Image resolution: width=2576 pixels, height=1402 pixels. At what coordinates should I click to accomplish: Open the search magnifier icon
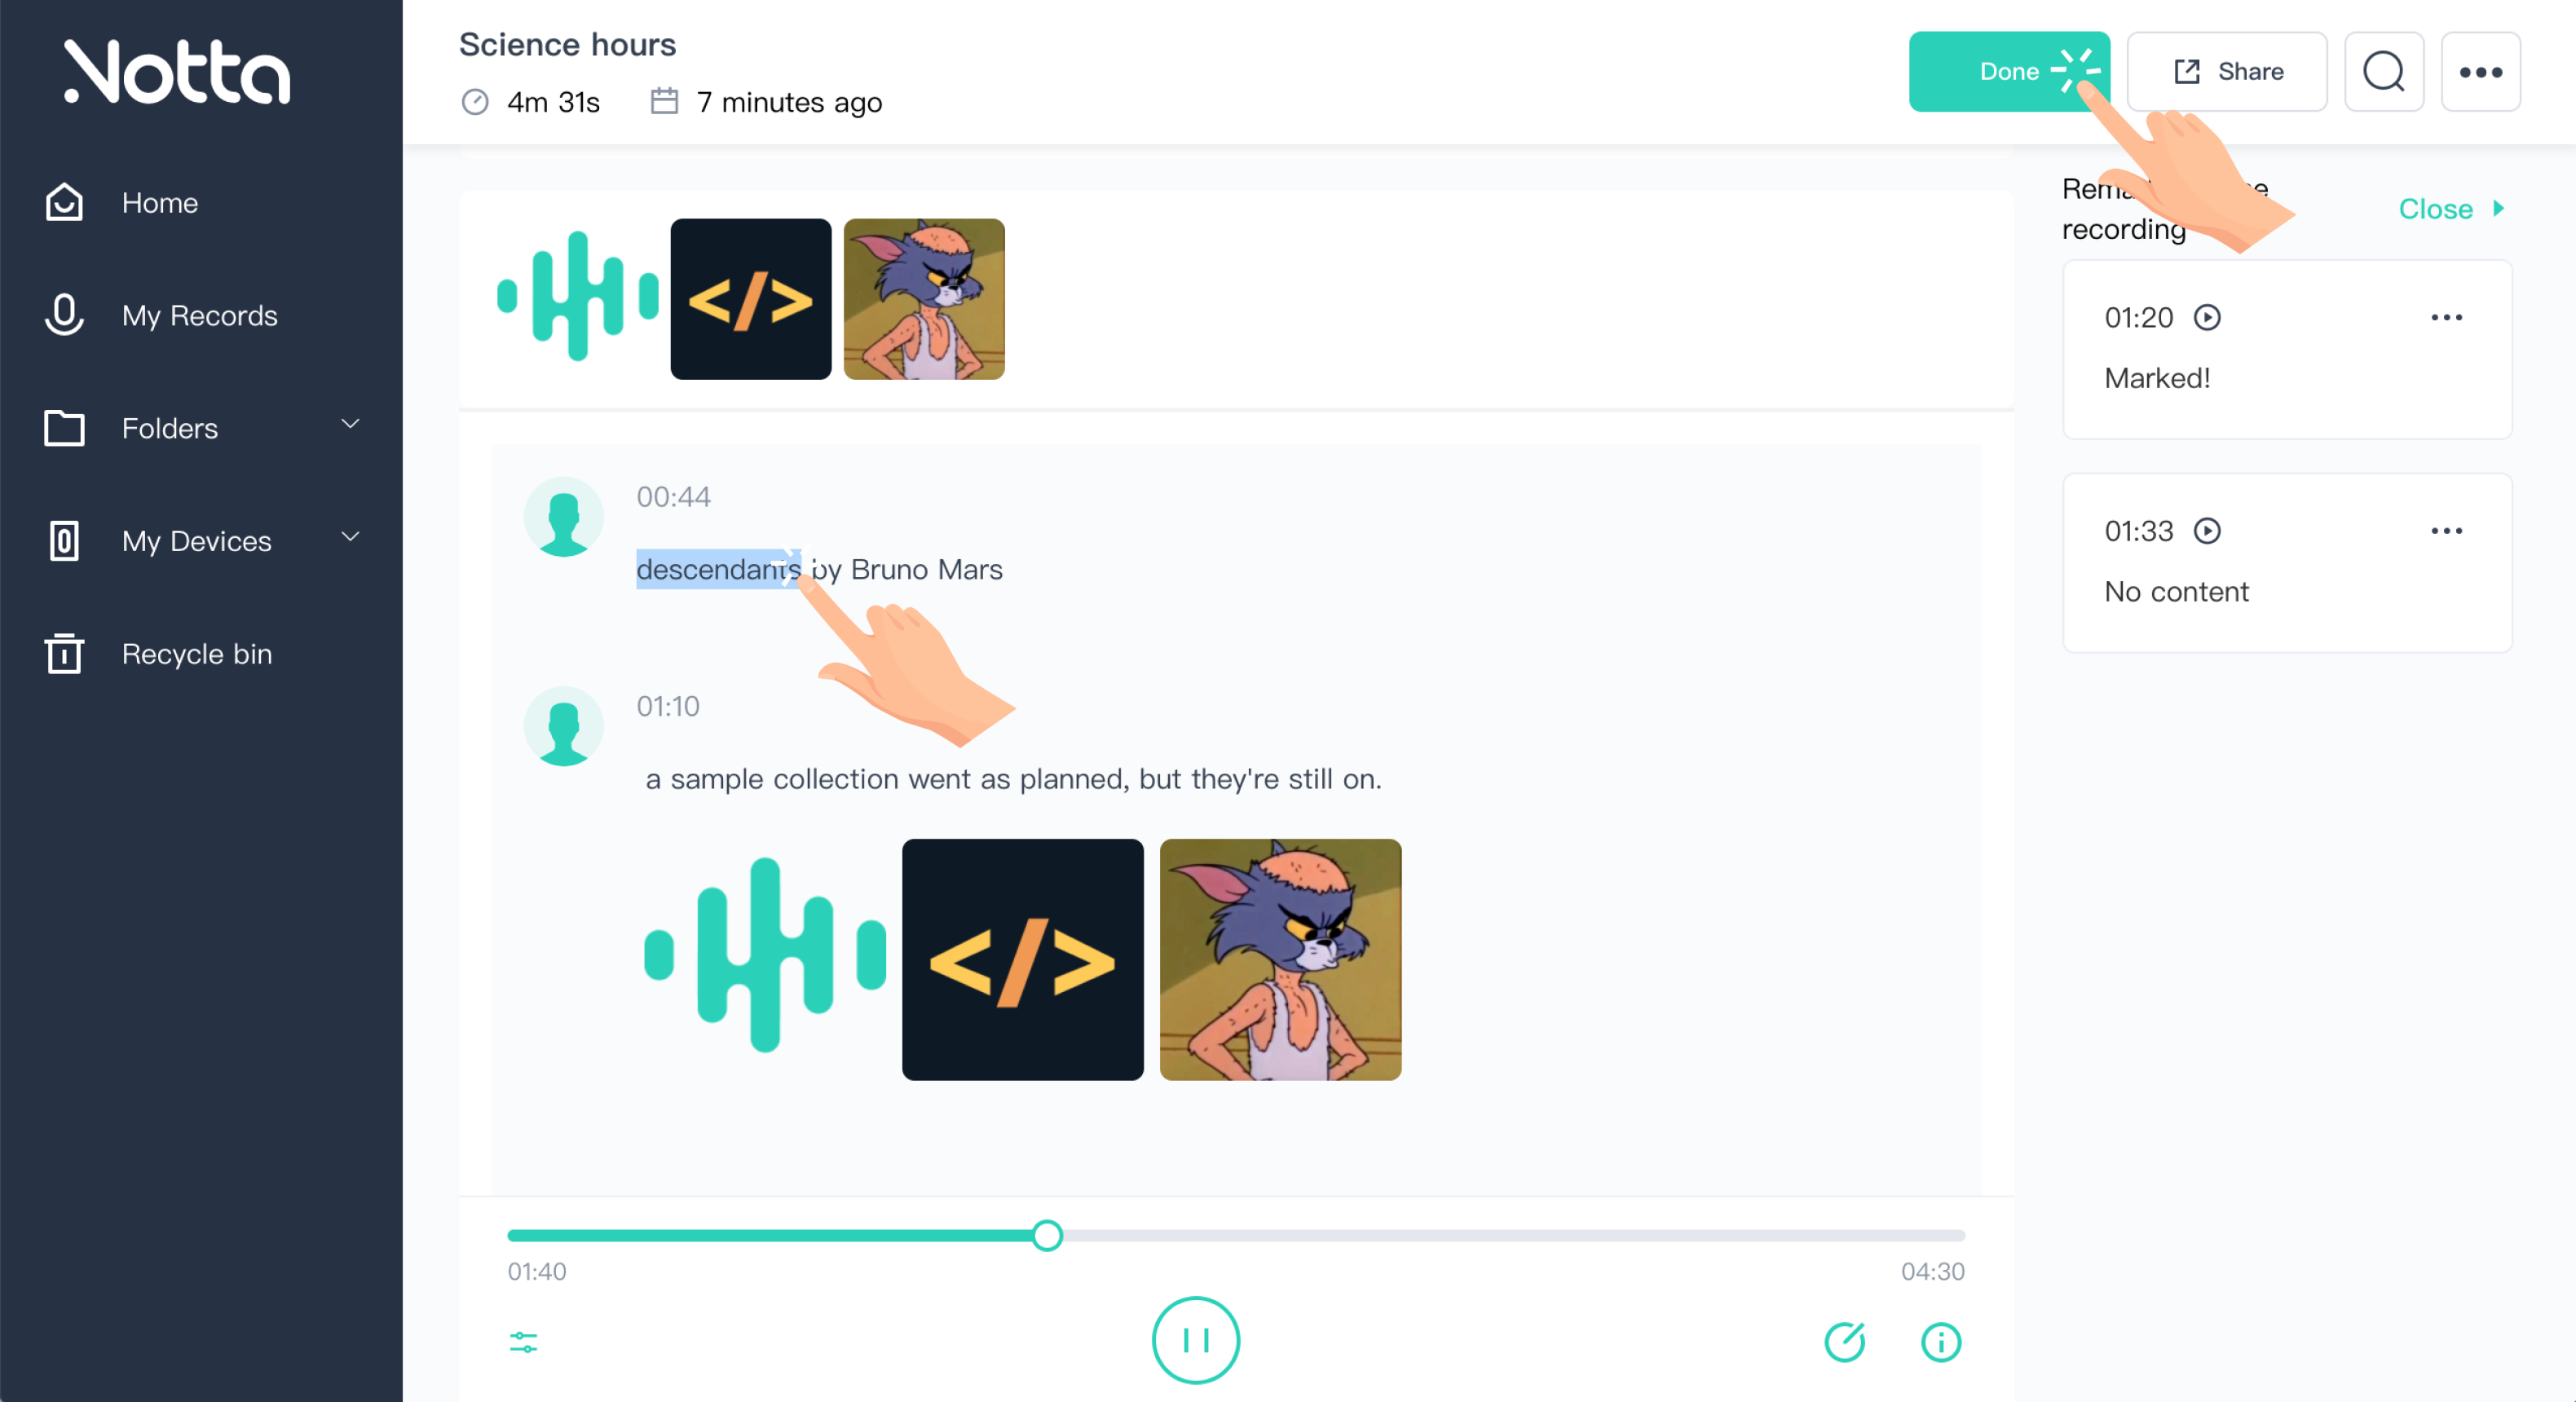click(x=2383, y=71)
